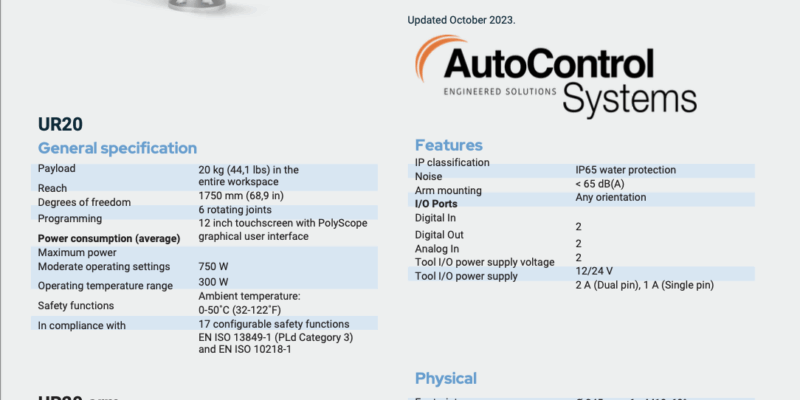This screenshot has height=400, width=800.
Task: Select the 'Ambient temperature:' text
Action: pyautogui.click(x=249, y=296)
